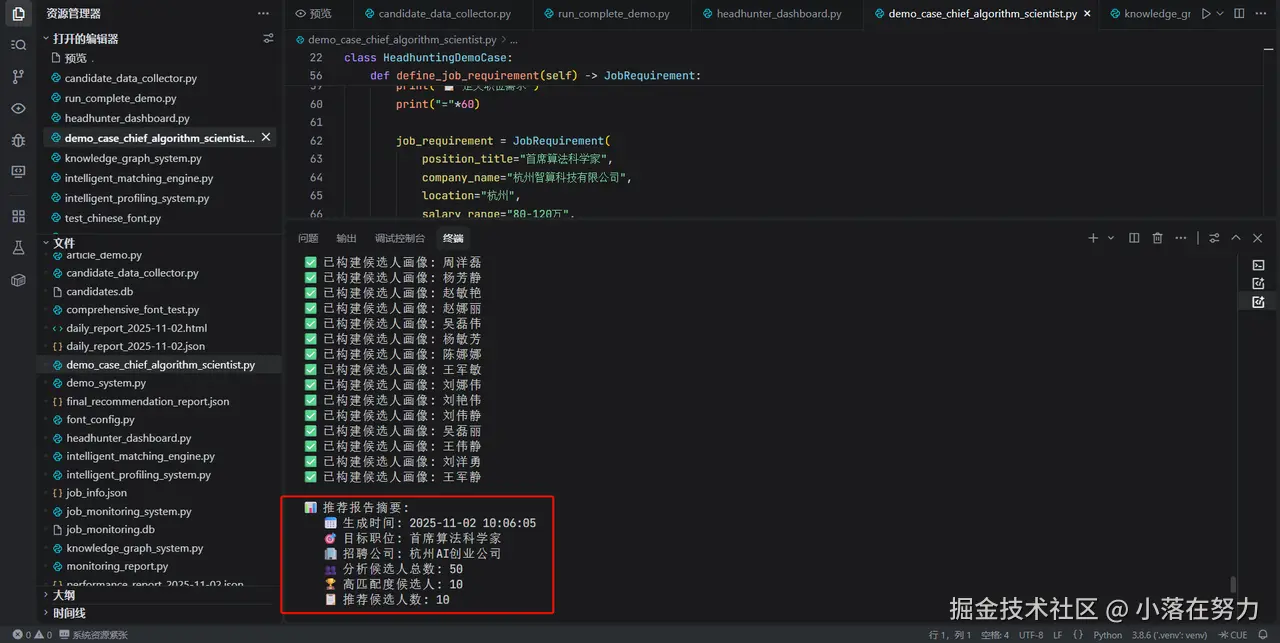Image resolution: width=1280 pixels, height=643 pixels.
Task: Close the terminal panel
Action: pos(1258,238)
